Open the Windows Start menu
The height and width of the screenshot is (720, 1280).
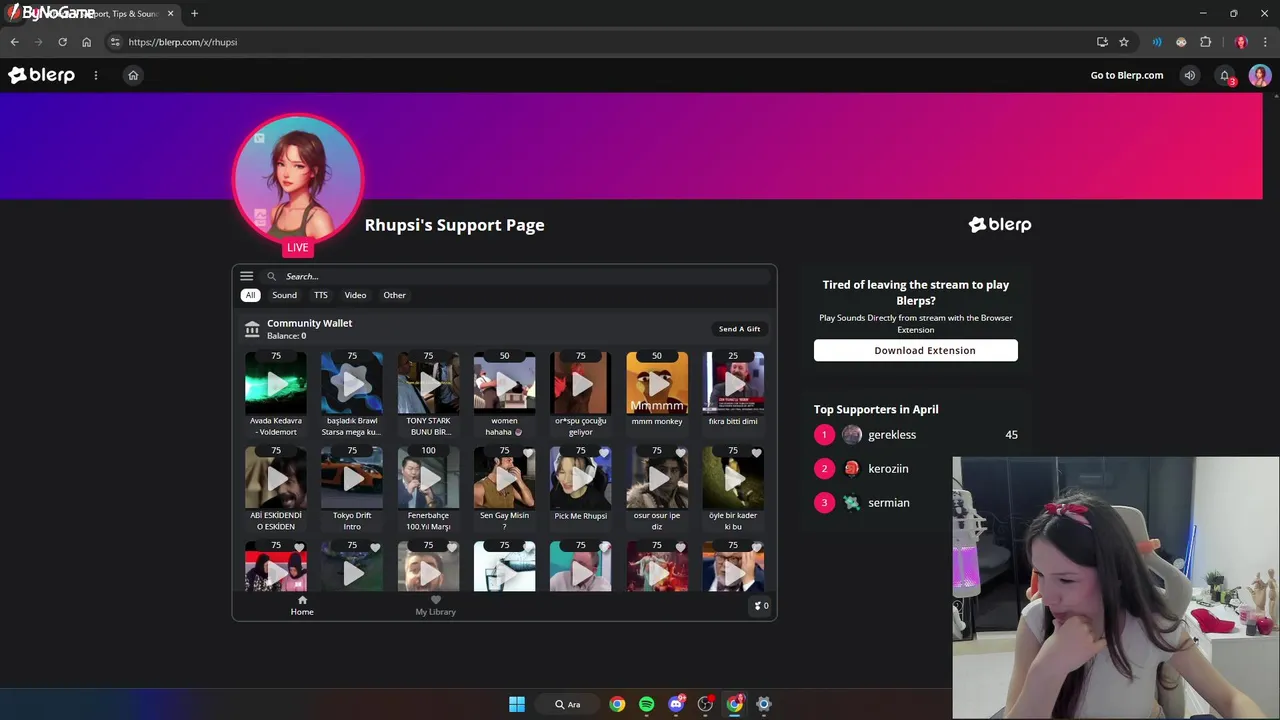click(517, 704)
